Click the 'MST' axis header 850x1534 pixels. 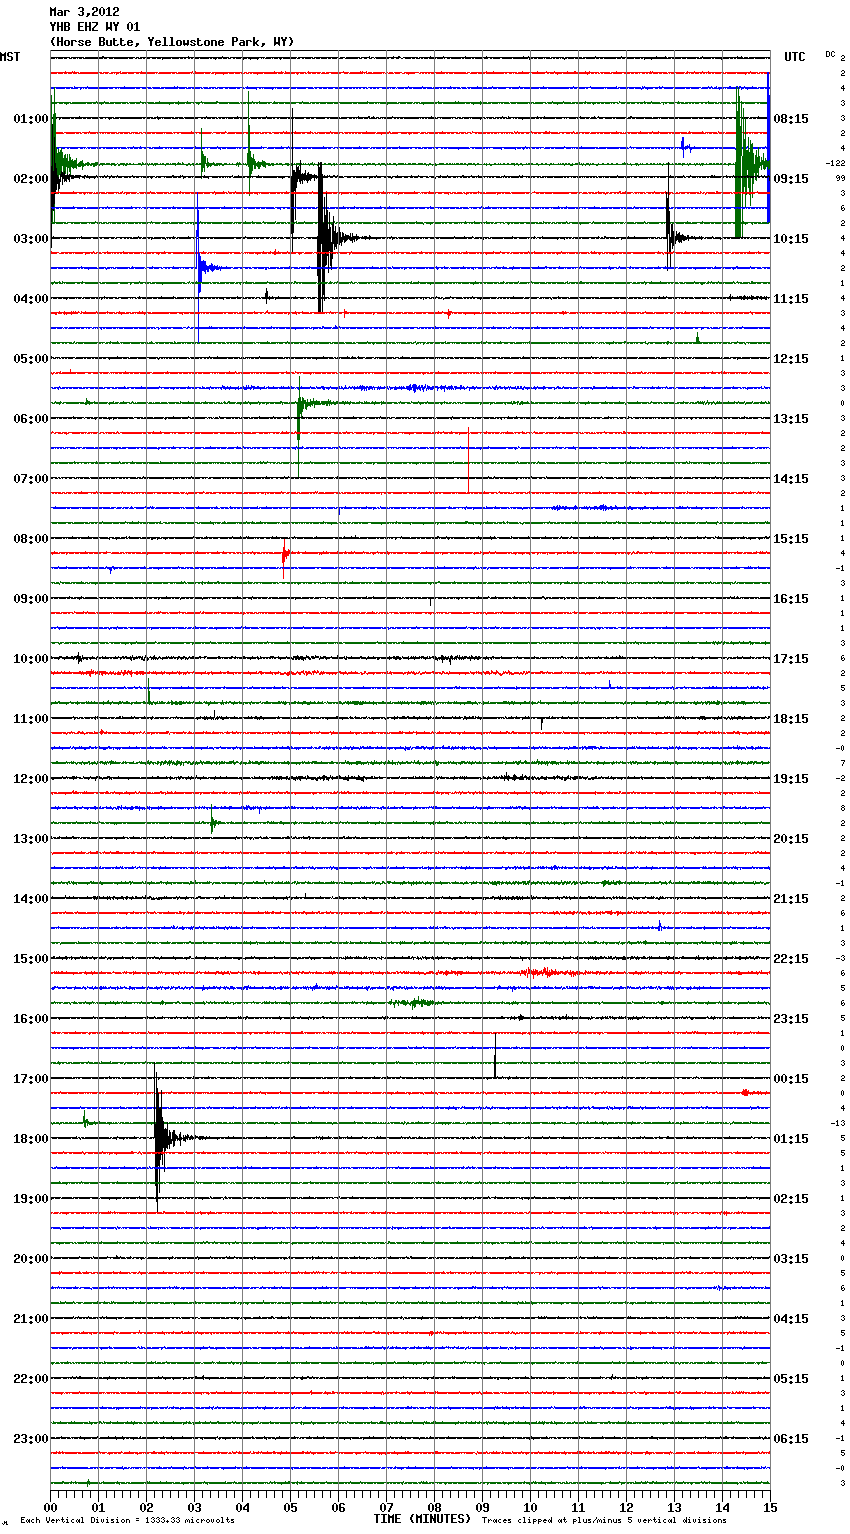(10, 57)
